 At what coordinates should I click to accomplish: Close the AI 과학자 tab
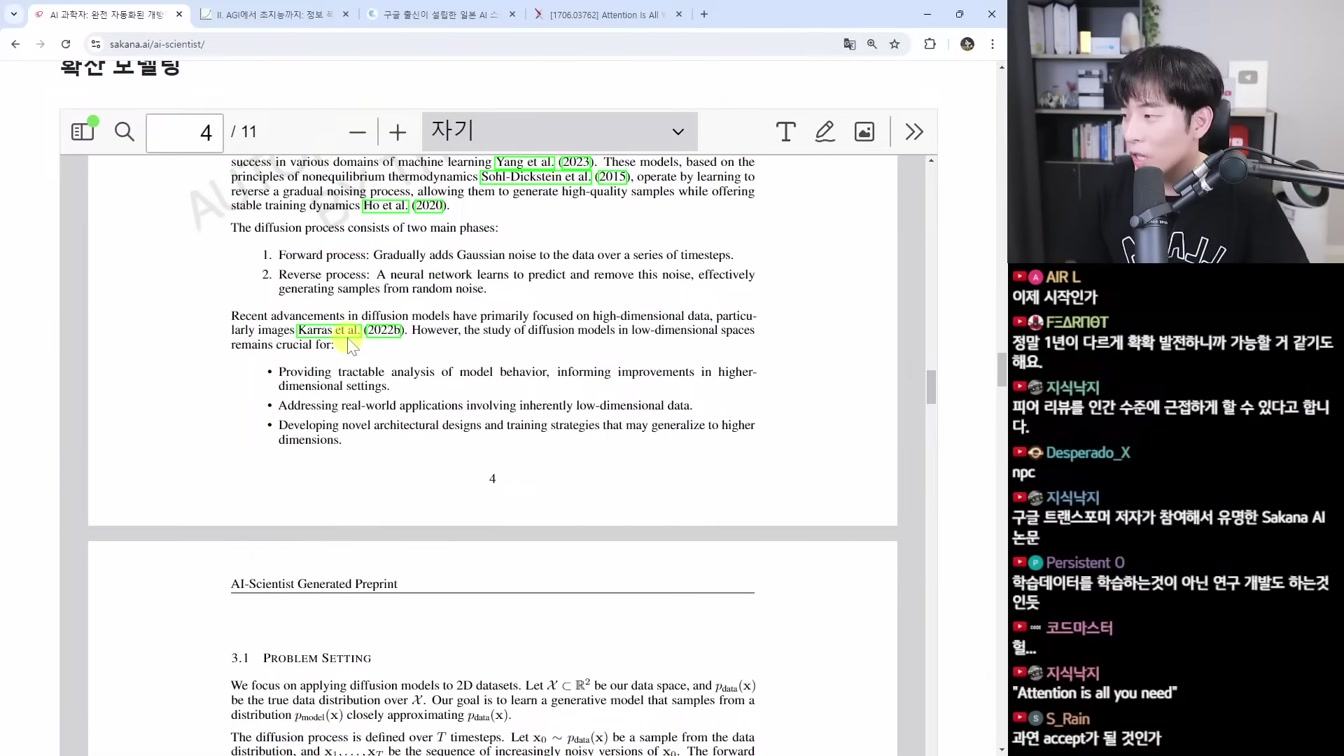179,15
